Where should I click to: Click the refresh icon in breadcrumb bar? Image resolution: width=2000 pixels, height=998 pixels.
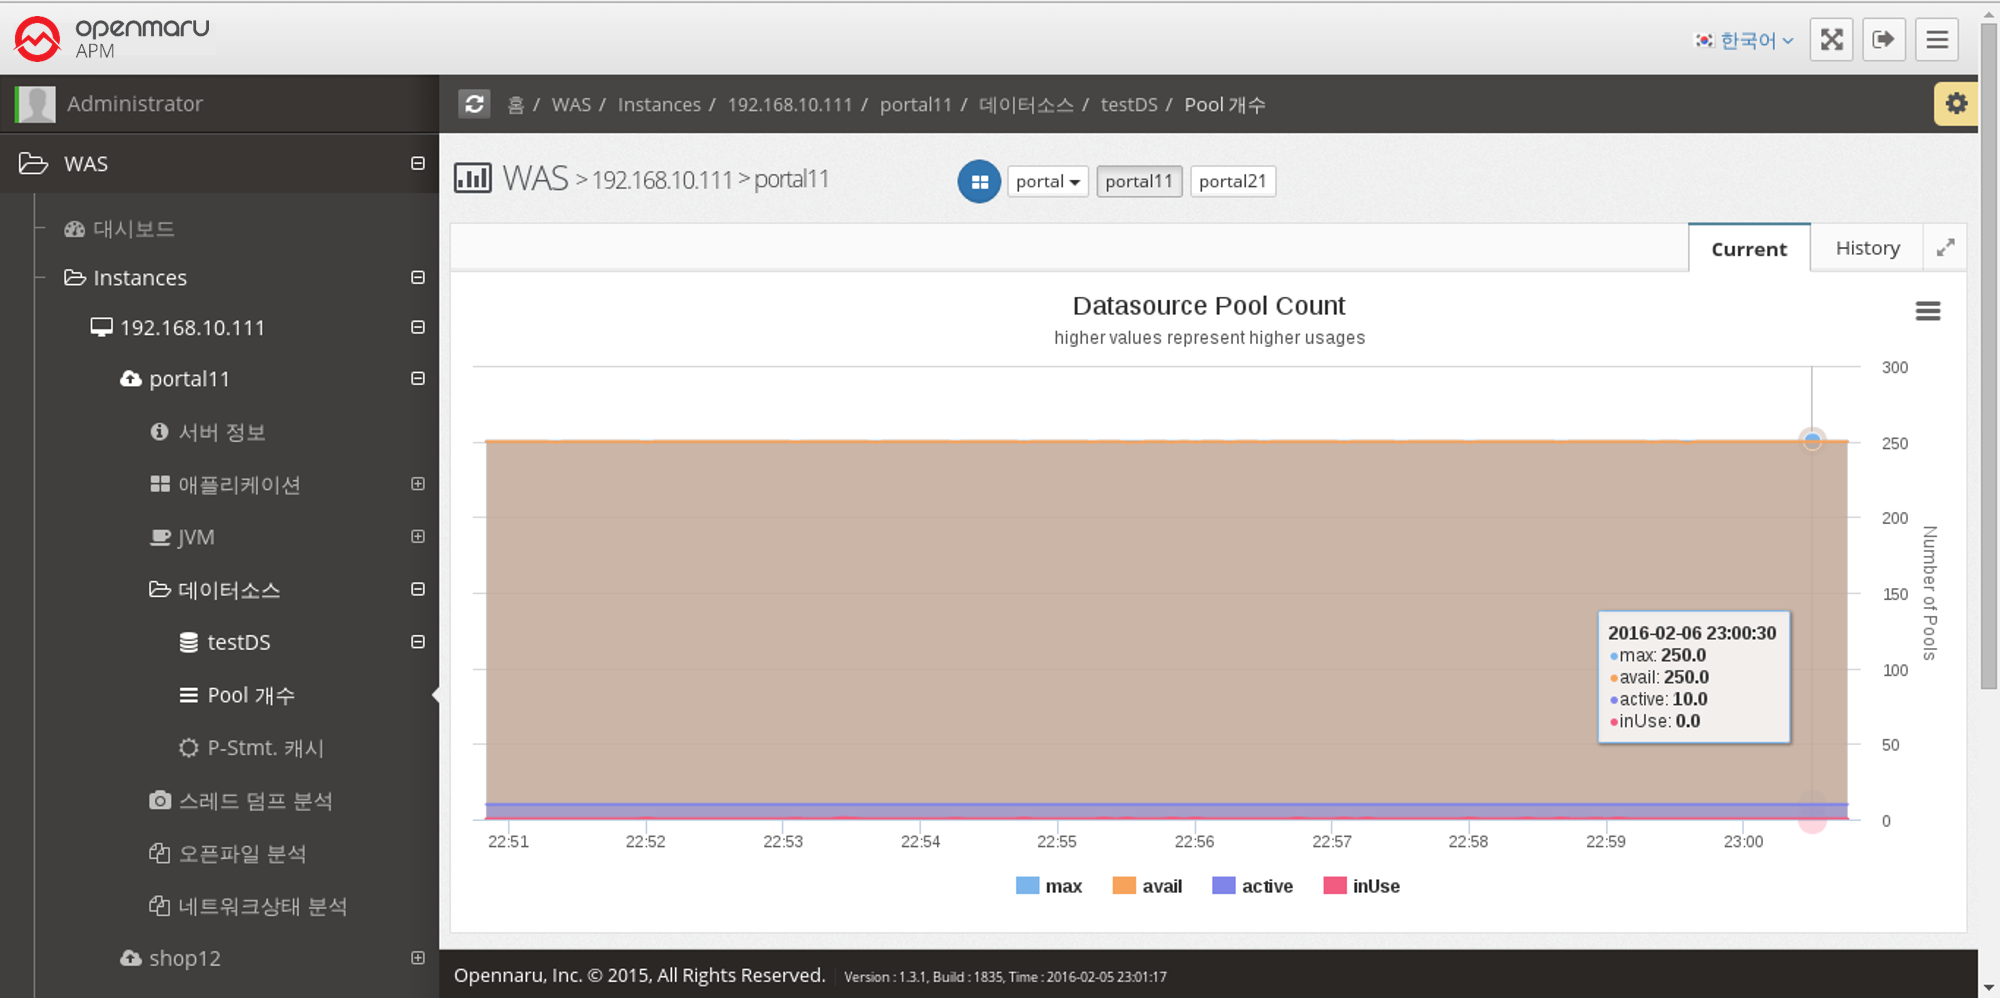pyautogui.click(x=474, y=104)
